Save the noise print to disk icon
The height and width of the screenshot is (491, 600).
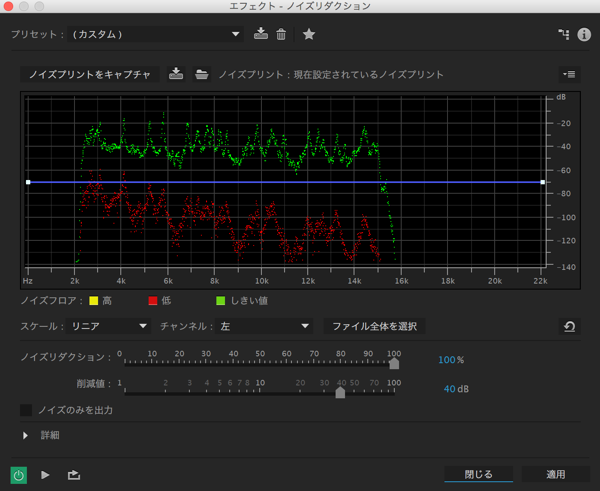(176, 74)
